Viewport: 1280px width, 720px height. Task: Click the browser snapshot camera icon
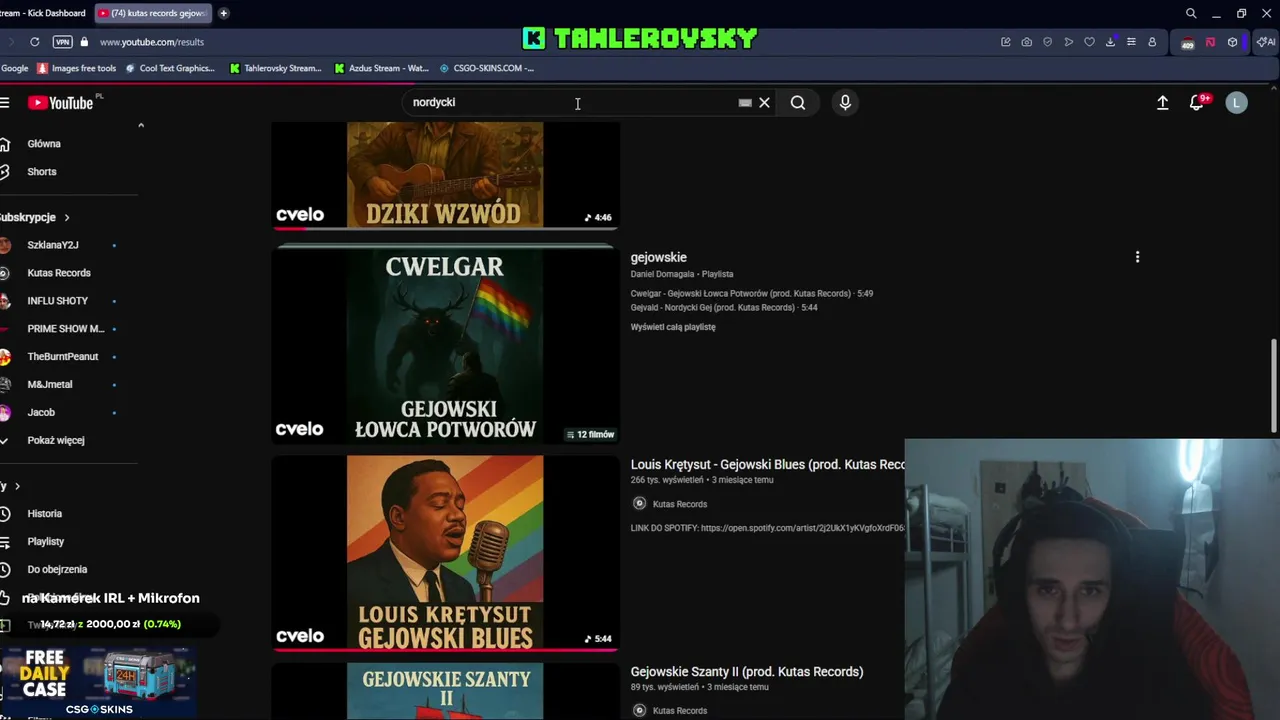(1026, 42)
